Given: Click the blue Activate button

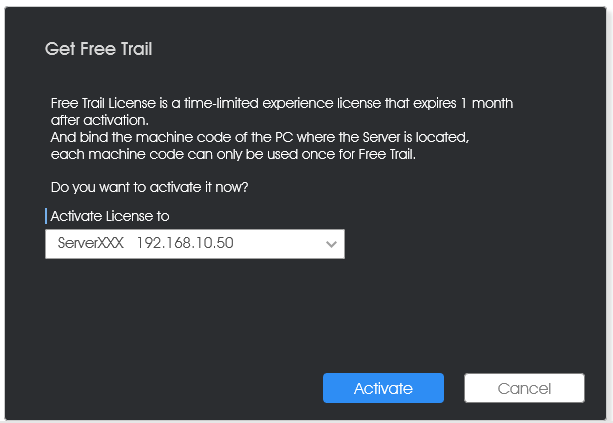Looking at the screenshot, I should coord(383,388).
